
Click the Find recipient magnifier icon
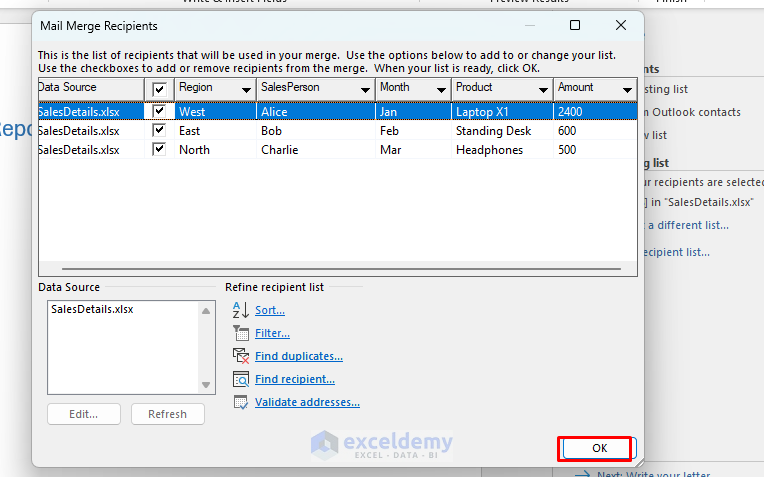241,379
